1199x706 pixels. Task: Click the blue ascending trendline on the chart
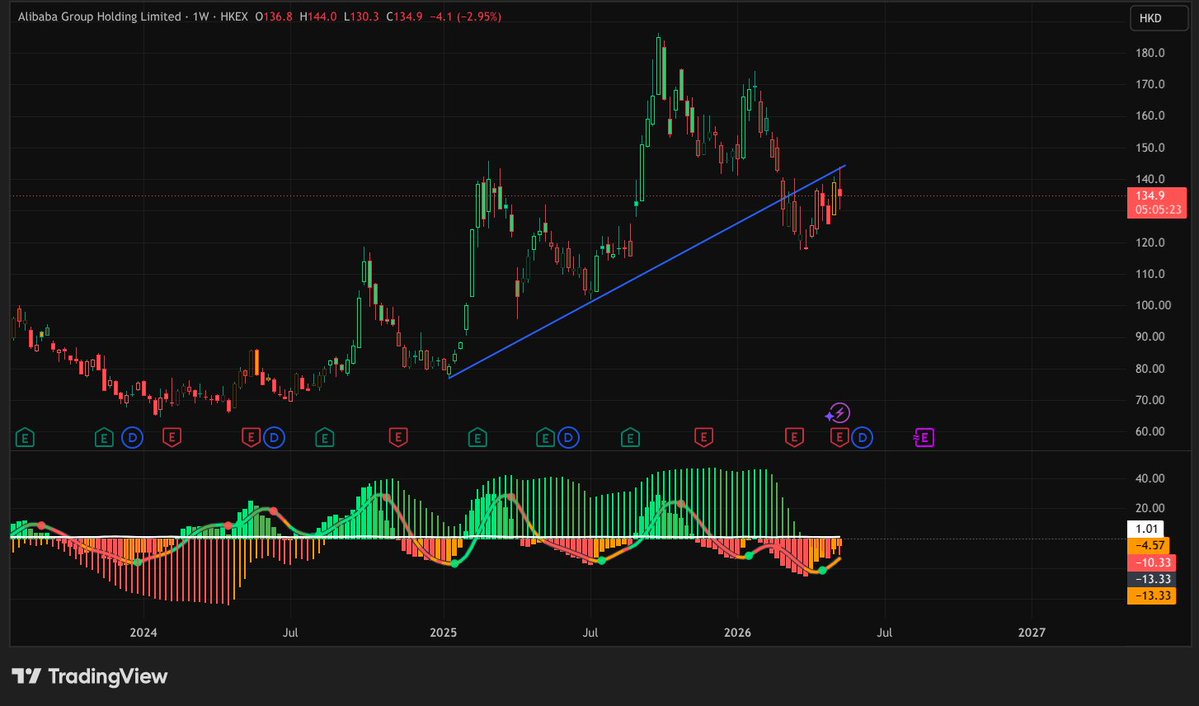pos(646,272)
